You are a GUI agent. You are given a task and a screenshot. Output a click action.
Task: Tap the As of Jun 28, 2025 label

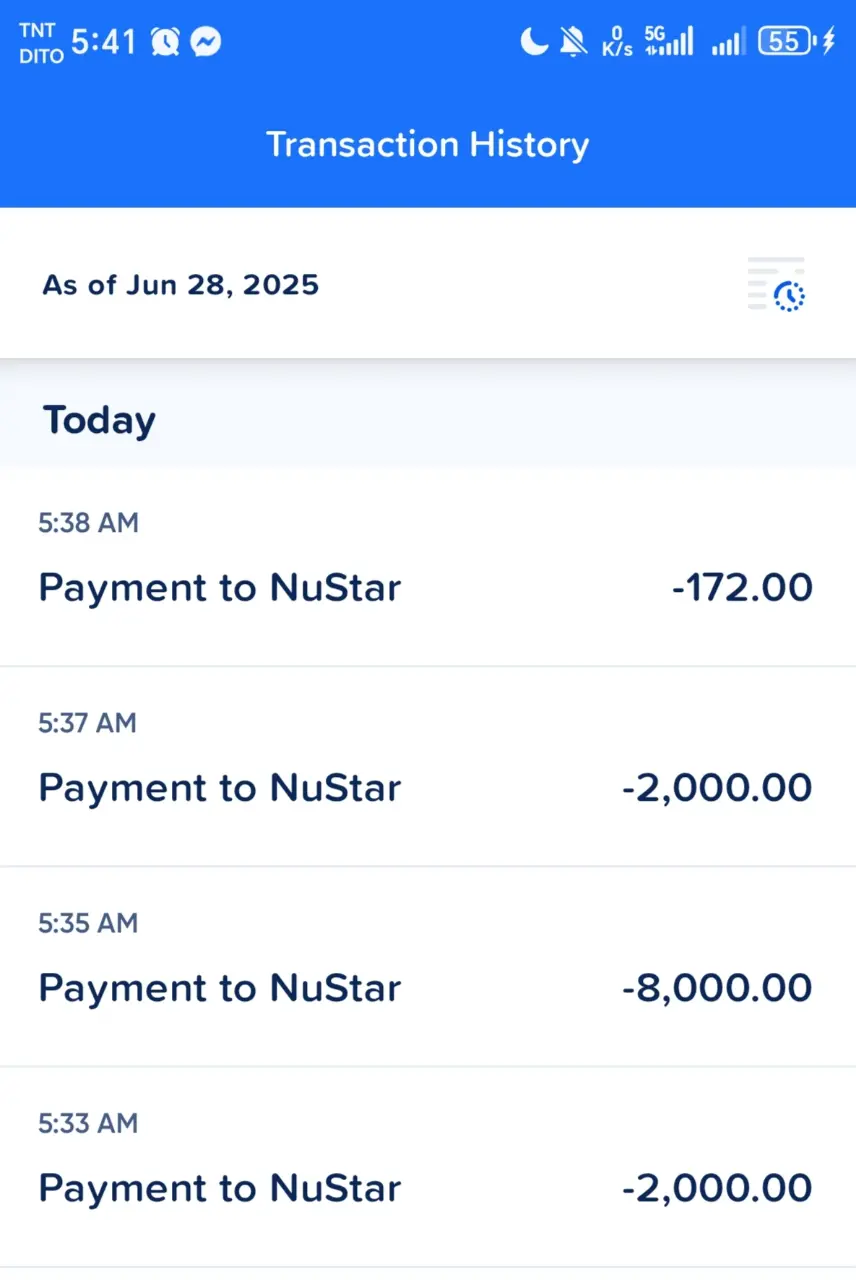click(x=181, y=285)
